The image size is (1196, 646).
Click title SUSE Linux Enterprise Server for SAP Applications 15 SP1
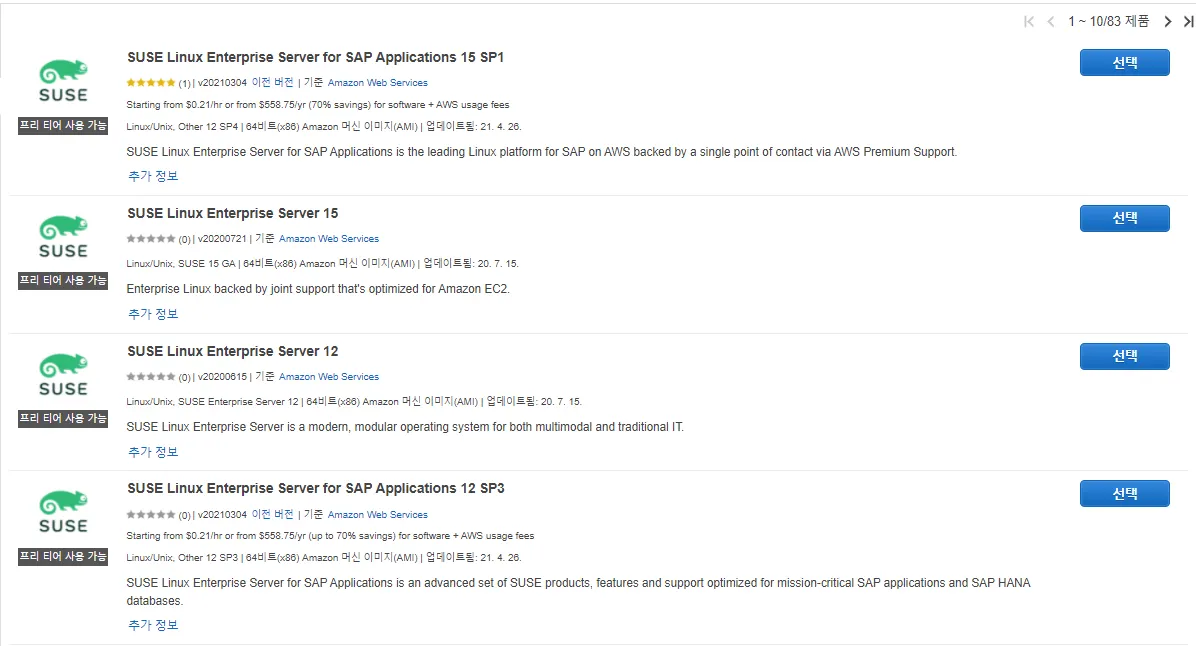pyautogui.click(x=315, y=57)
